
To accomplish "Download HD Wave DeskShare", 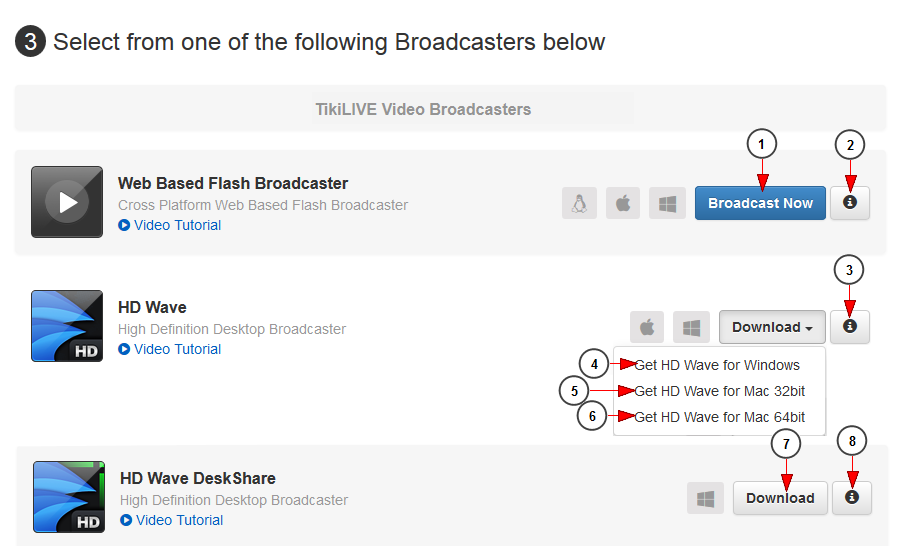I will point(780,498).
